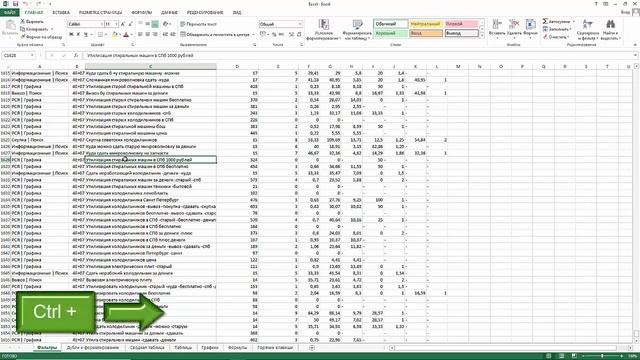Open the Сводная таблица sheet tab
The width and height of the screenshot is (640, 360).
tap(147, 348)
